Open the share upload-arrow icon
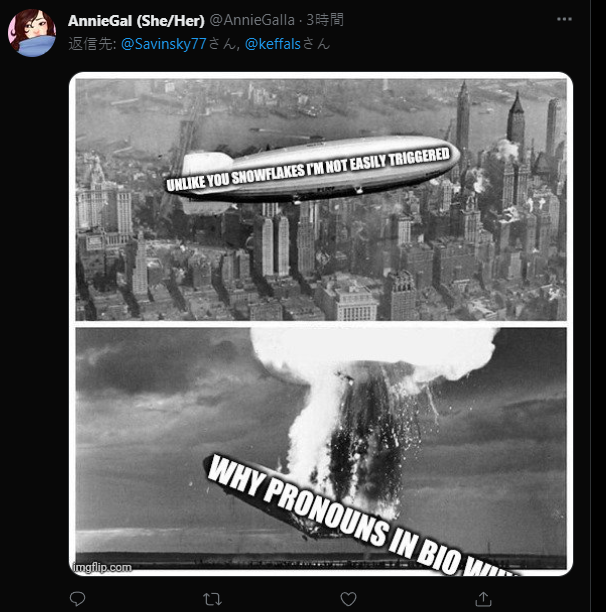606x612 pixels. point(483,598)
